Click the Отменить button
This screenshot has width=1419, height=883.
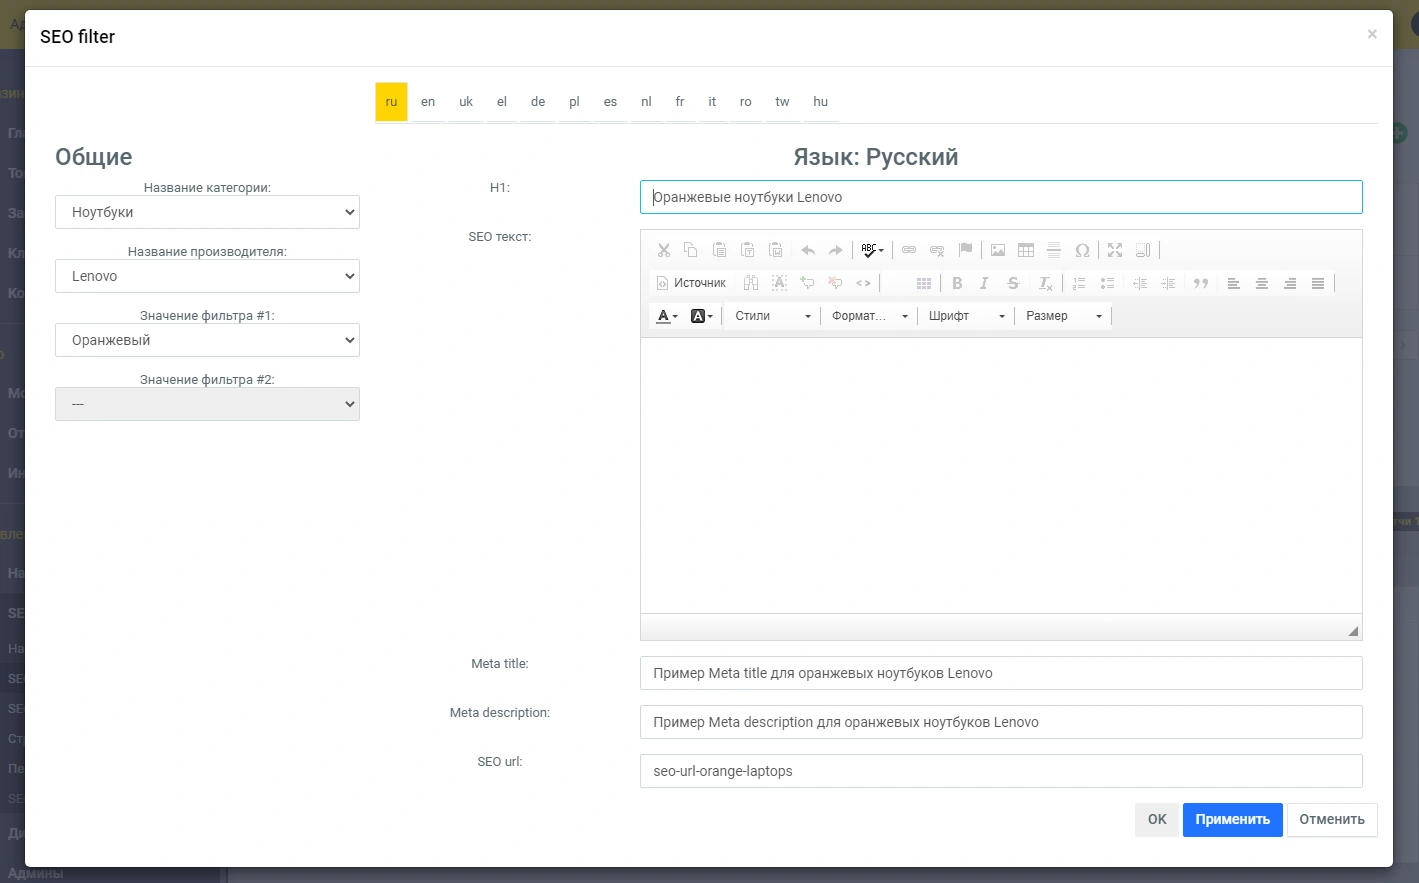[1331, 819]
